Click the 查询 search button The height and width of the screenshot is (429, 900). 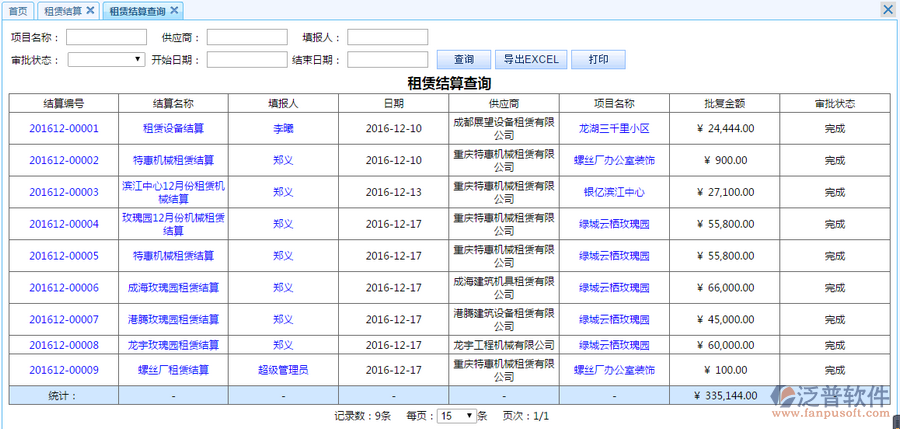[x=464, y=60]
